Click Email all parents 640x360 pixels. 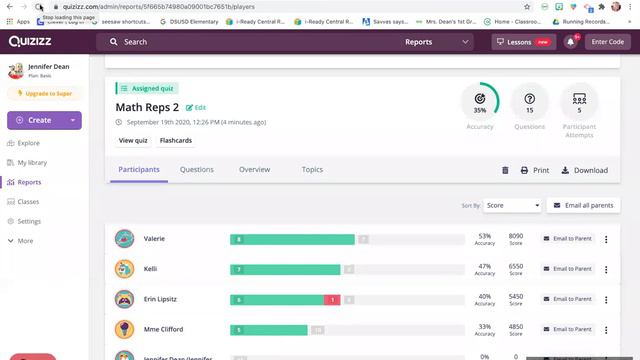[583, 205]
